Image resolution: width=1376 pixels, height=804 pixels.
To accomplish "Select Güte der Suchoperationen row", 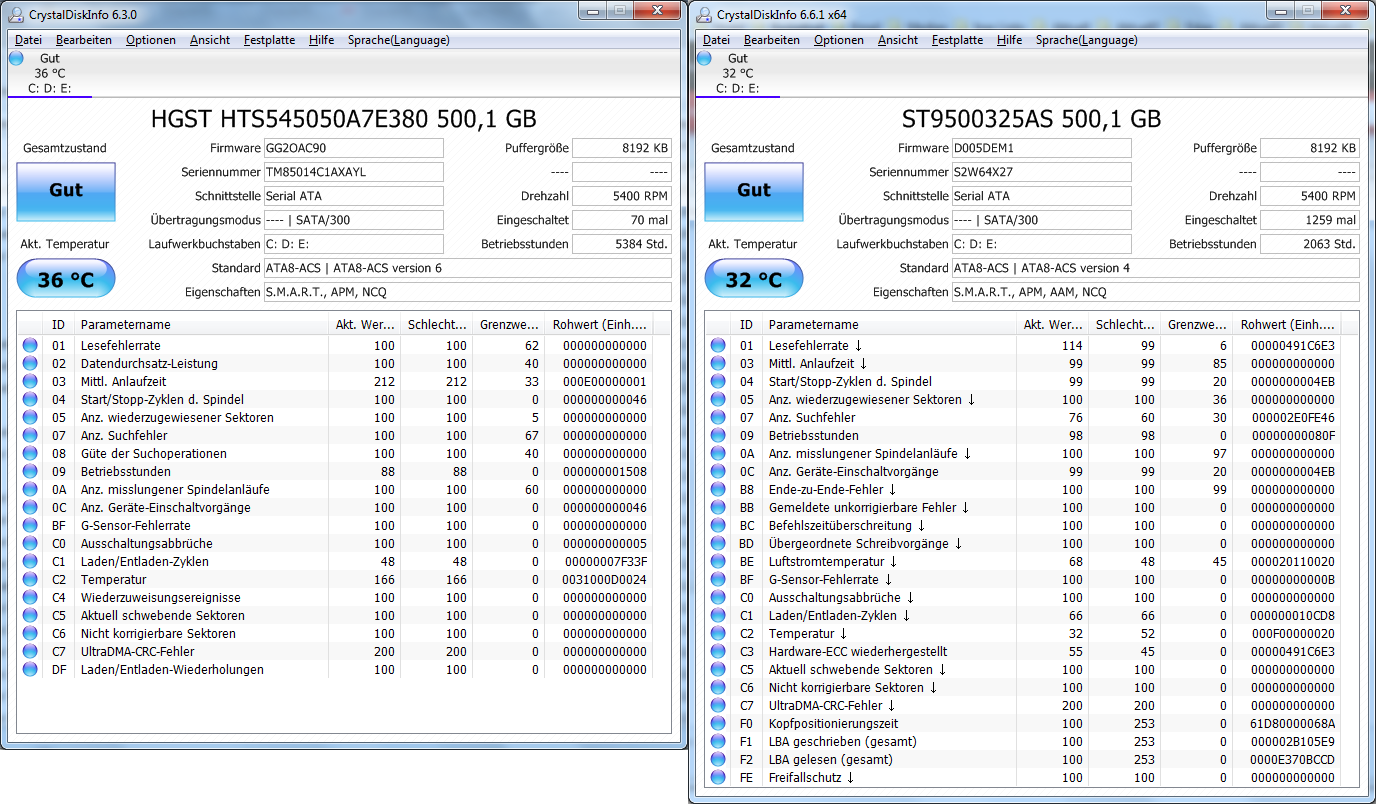I will pyautogui.click(x=336, y=454).
